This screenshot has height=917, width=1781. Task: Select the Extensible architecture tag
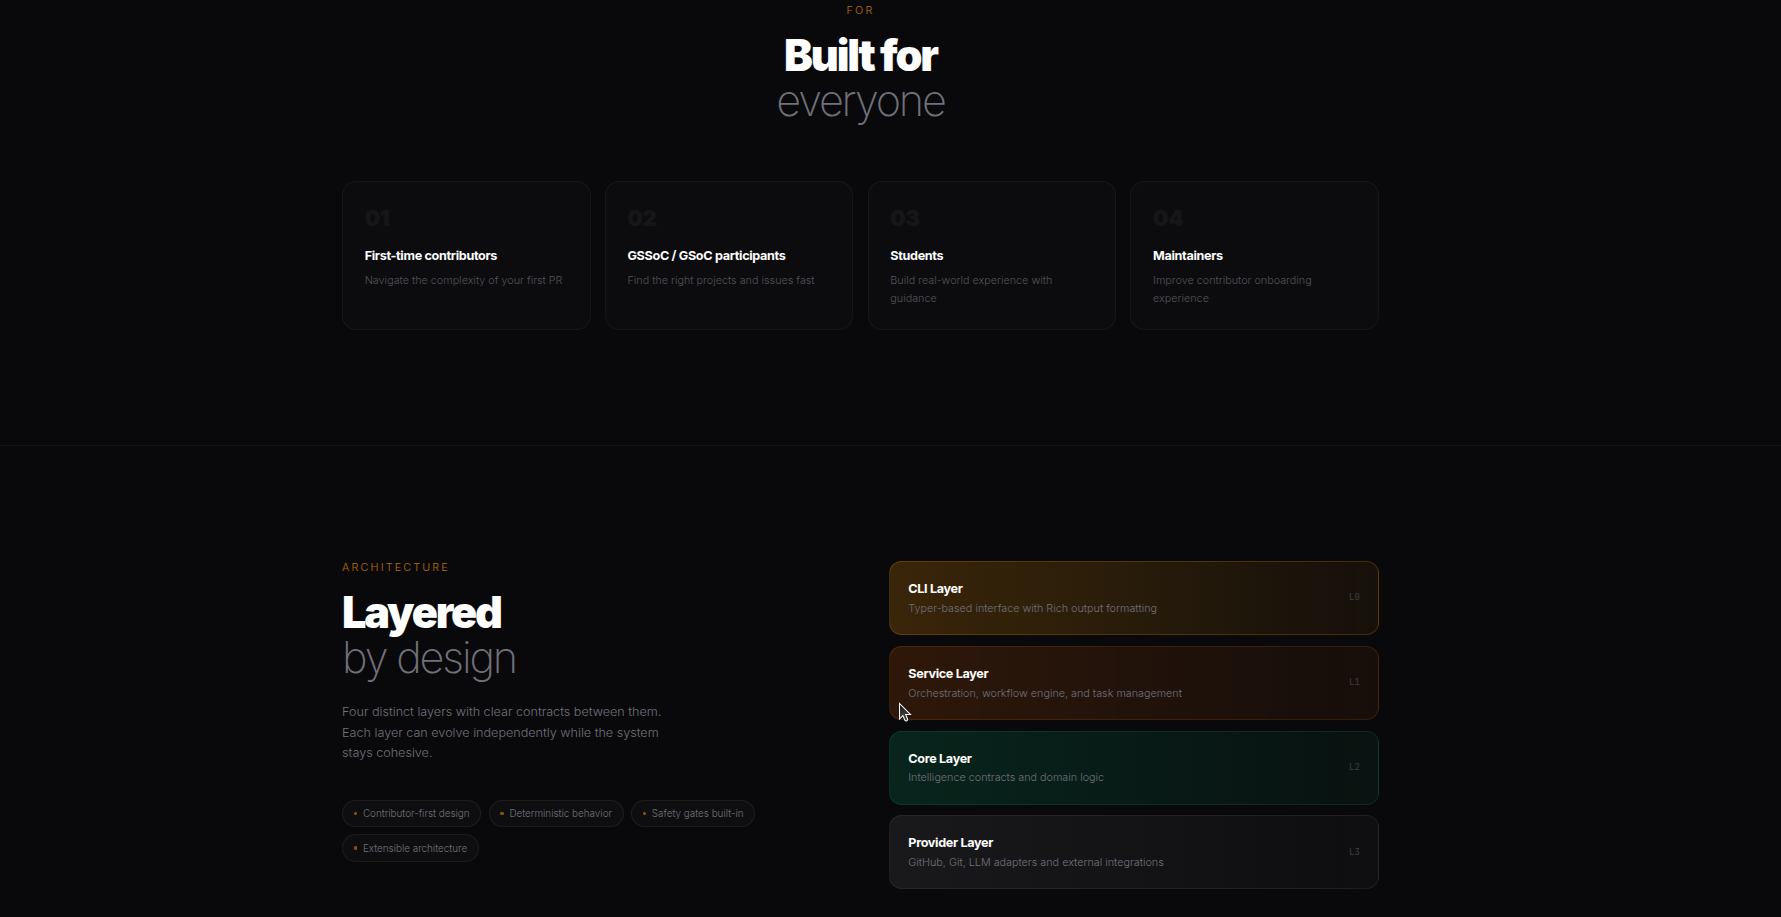click(410, 848)
